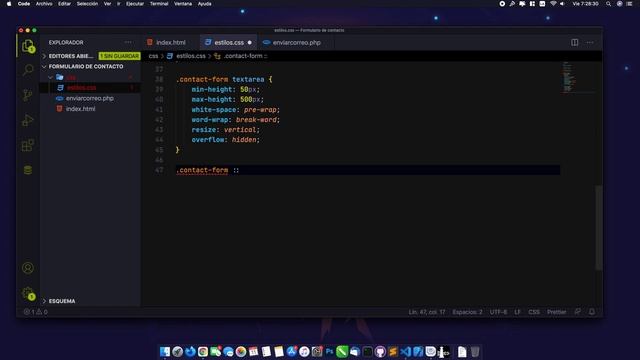Switch to the estilos.css tab

pos(229,42)
